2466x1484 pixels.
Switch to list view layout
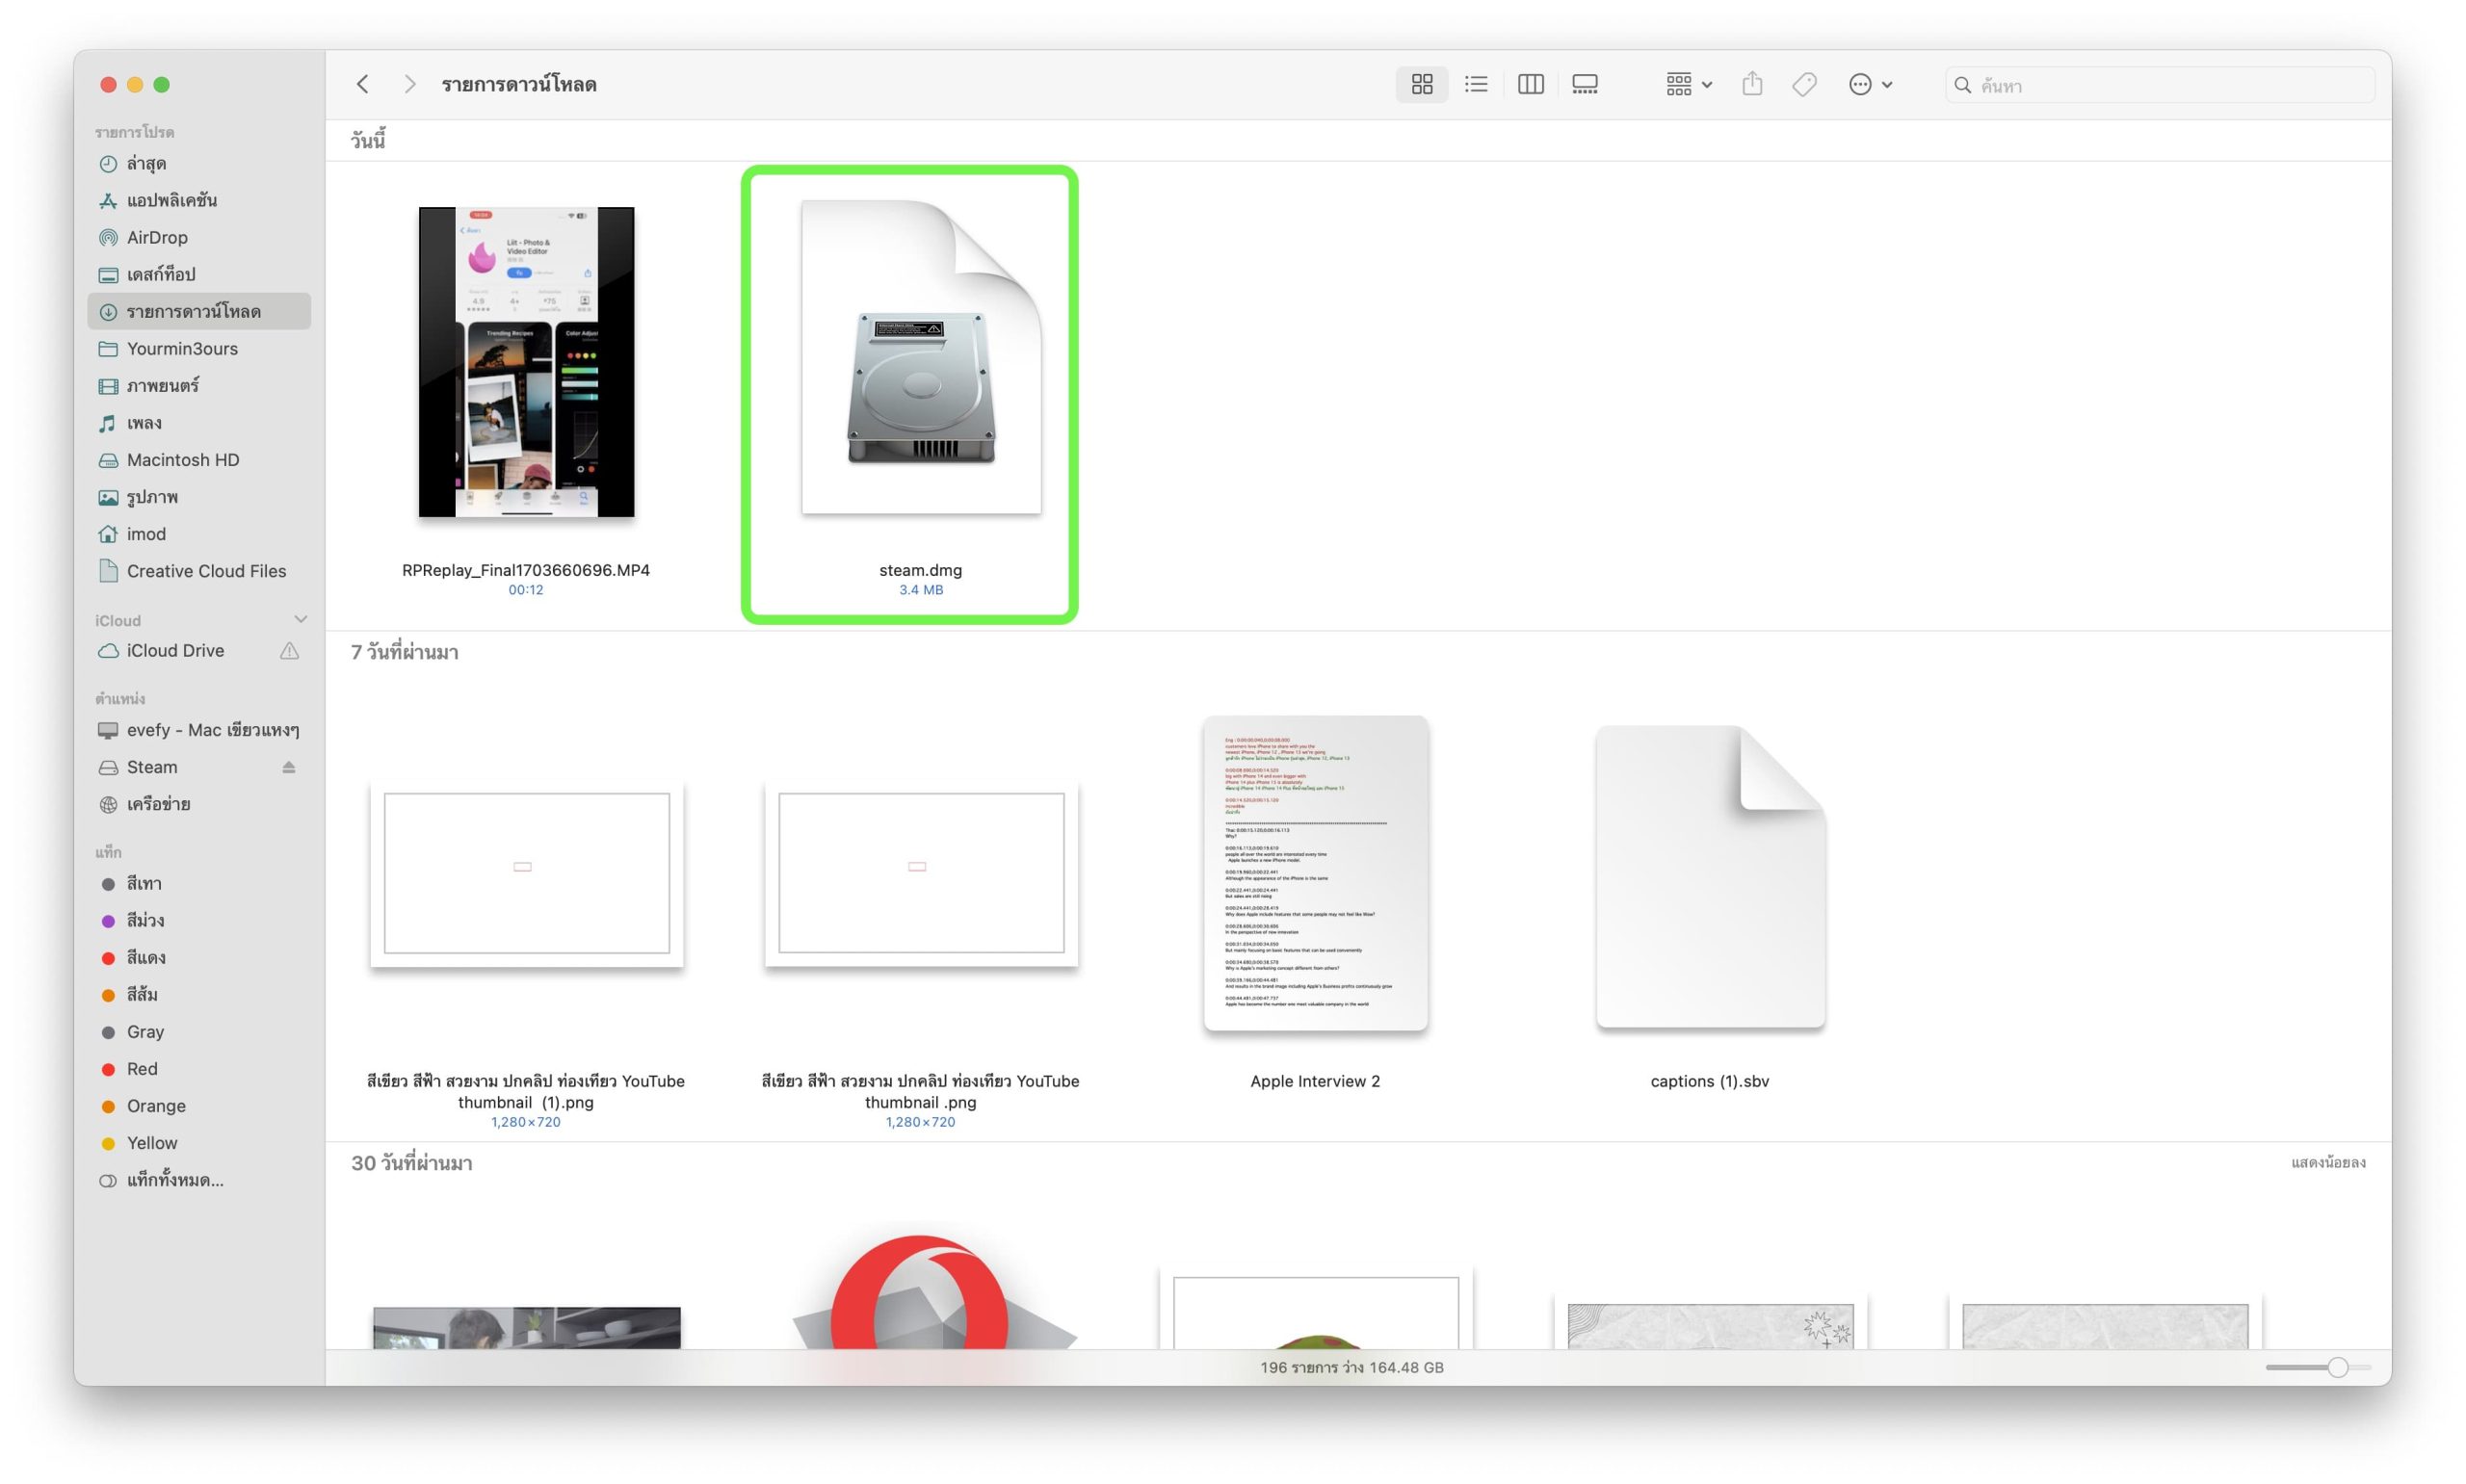tap(1478, 83)
